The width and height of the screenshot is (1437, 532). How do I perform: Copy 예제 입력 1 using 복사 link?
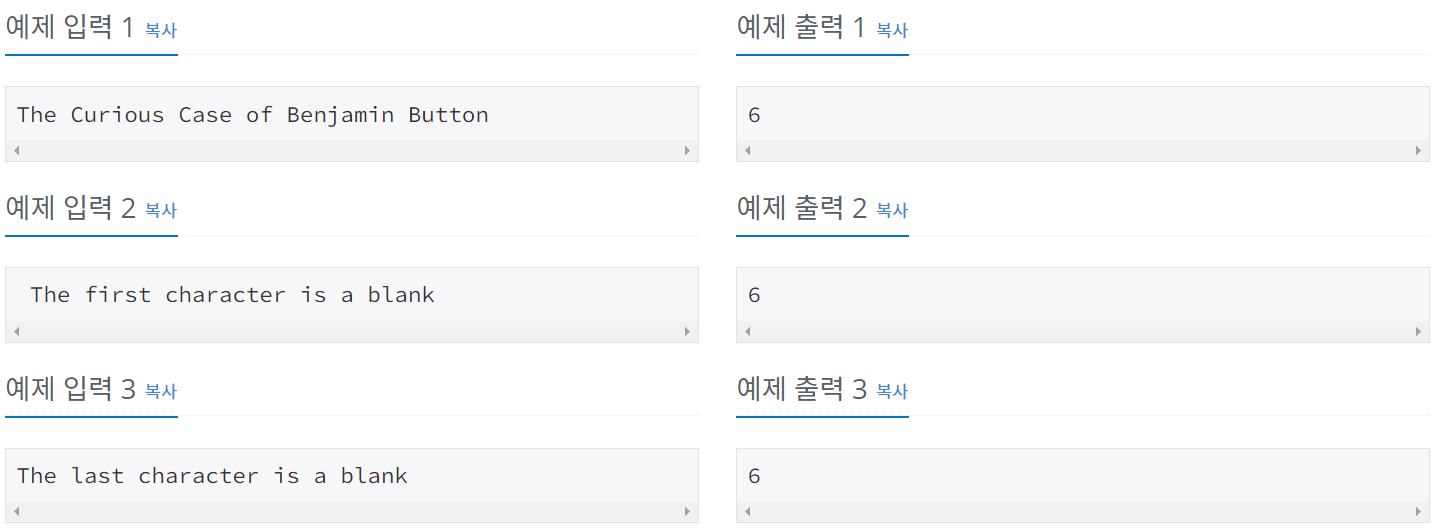[x=161, y=30]
